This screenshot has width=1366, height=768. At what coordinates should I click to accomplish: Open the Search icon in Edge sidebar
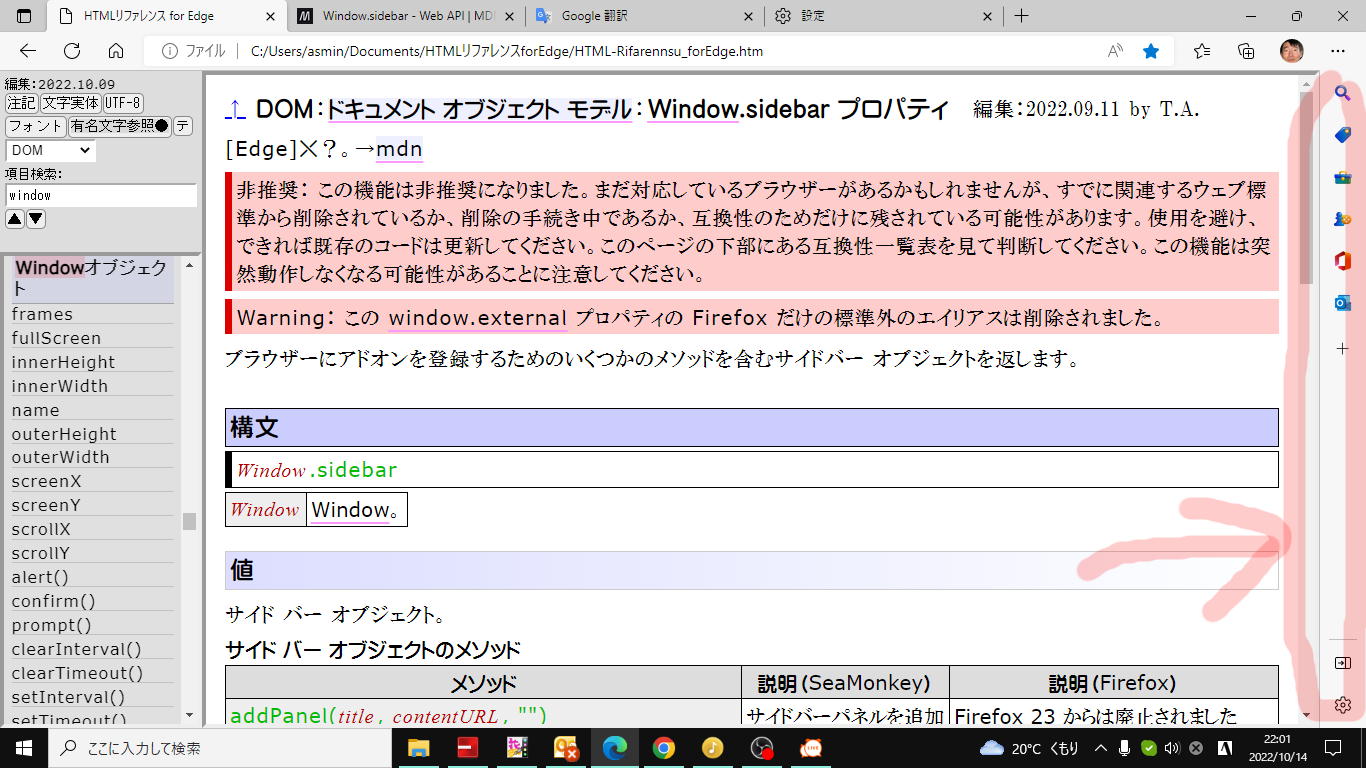pos(1342,93)
